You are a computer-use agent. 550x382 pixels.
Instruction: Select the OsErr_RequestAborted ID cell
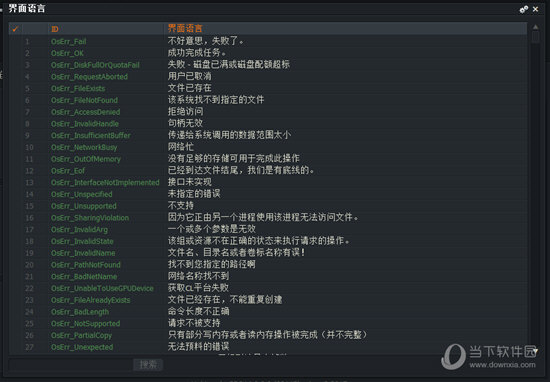(x=89, y=77)
